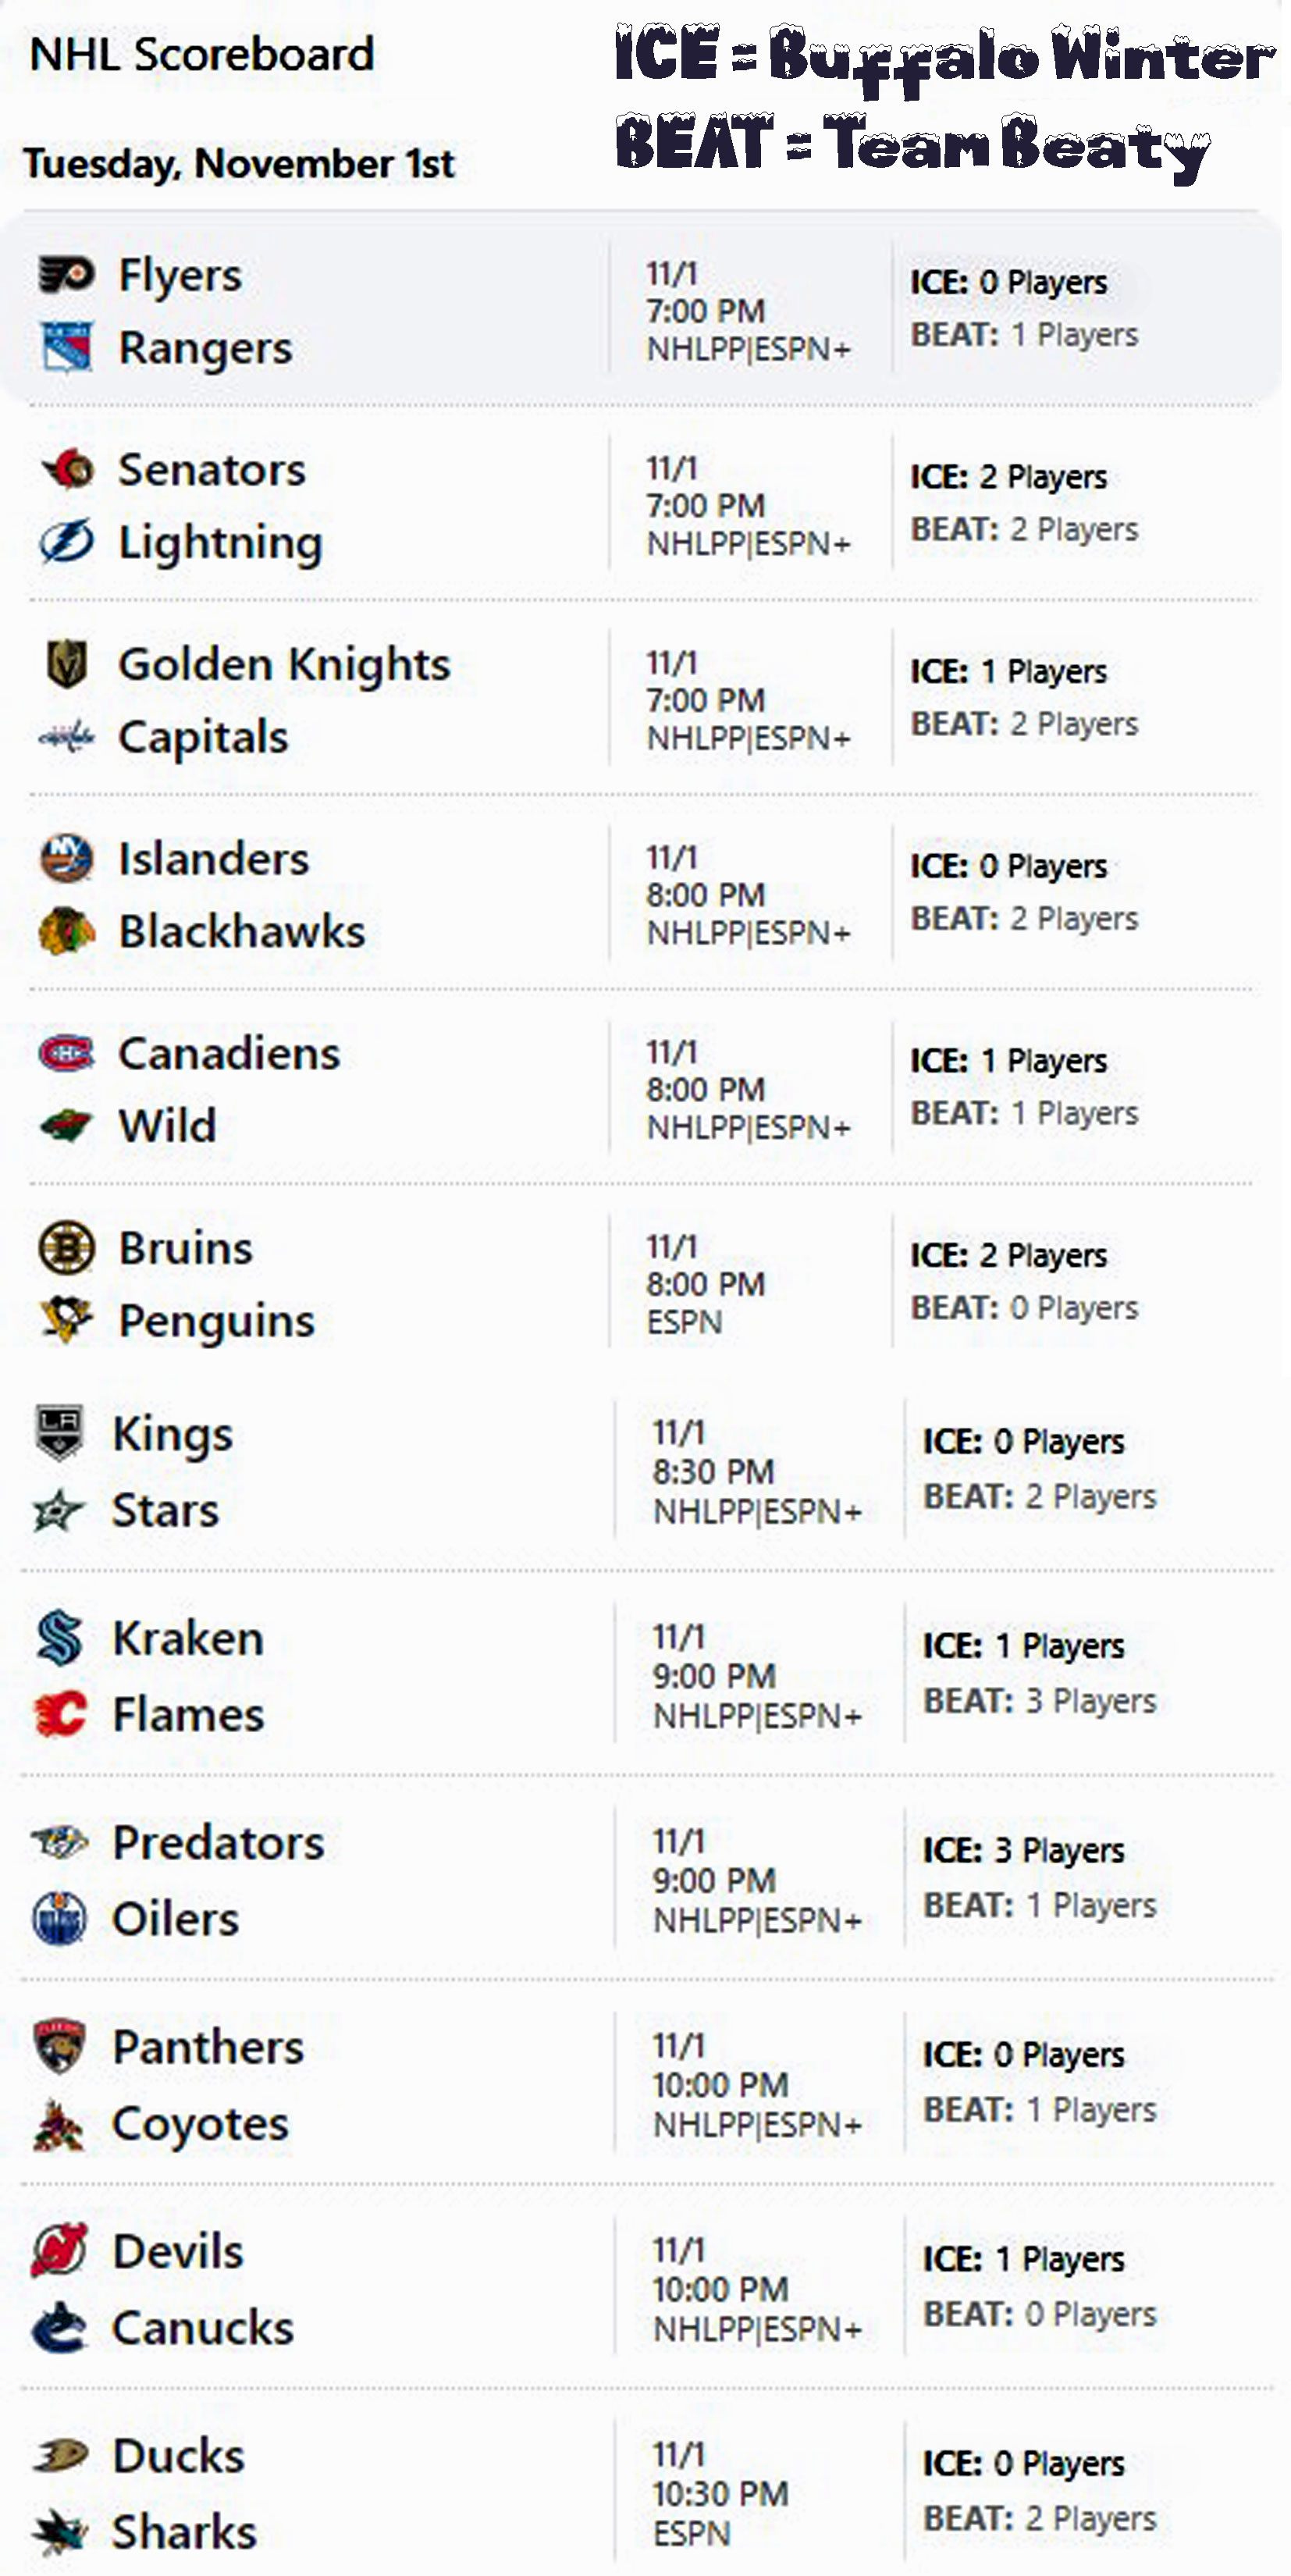Screen dimensions: 1291x2576
Task: Click the Kraken team logo
Action: click(59, 1638)
